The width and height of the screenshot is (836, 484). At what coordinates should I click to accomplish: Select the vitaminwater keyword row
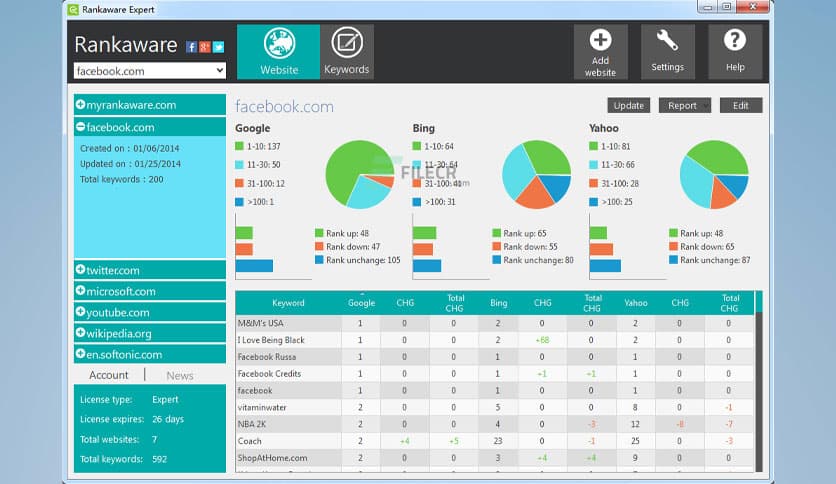(x=495, y=407)
